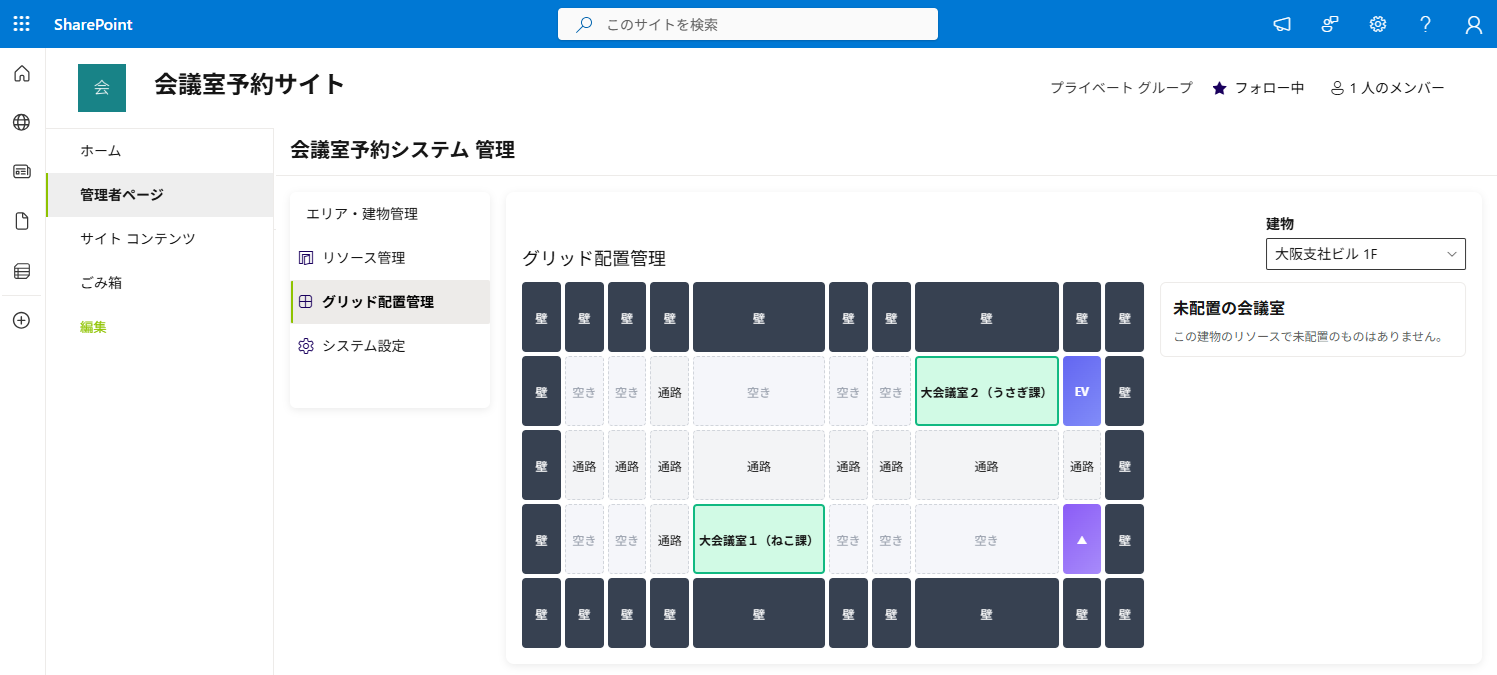This screenshot has width=1497, height=675.
Task: Open the SharePoint app launcher waffle
Action: [x=22, y=24]
